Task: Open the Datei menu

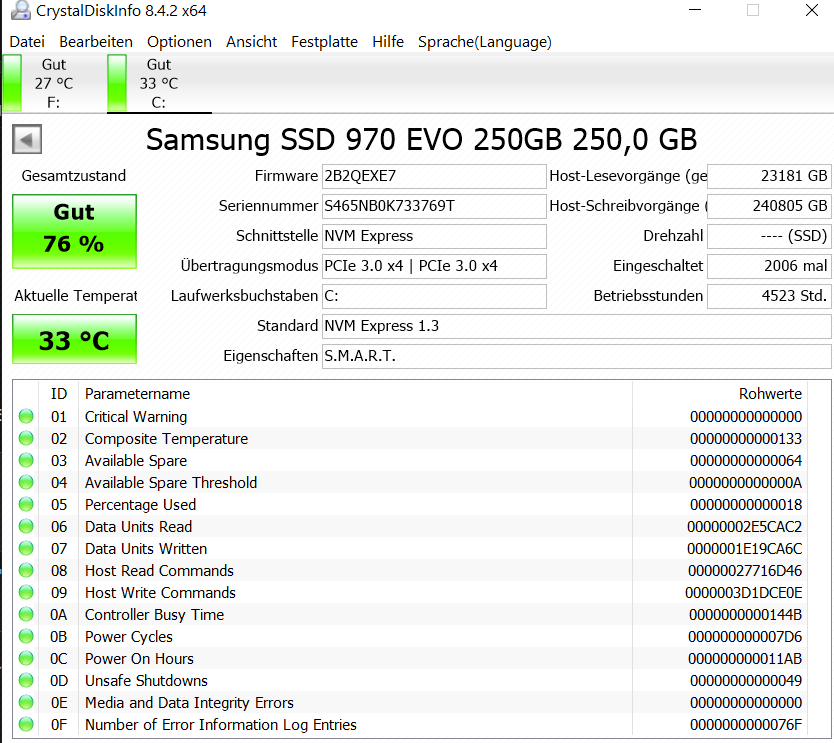Action: (x=27, y=41)
